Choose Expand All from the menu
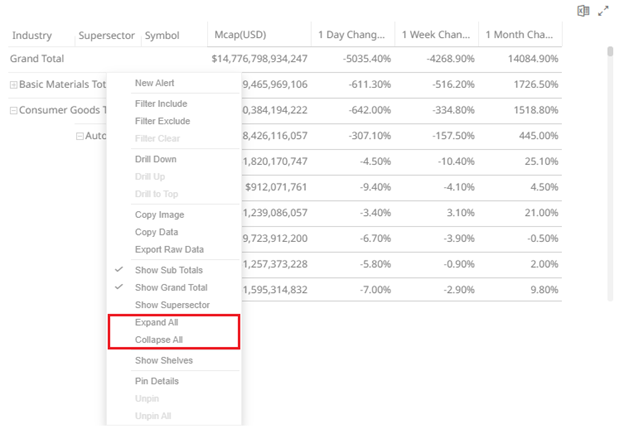624x429 pixels. click(157, 323)
